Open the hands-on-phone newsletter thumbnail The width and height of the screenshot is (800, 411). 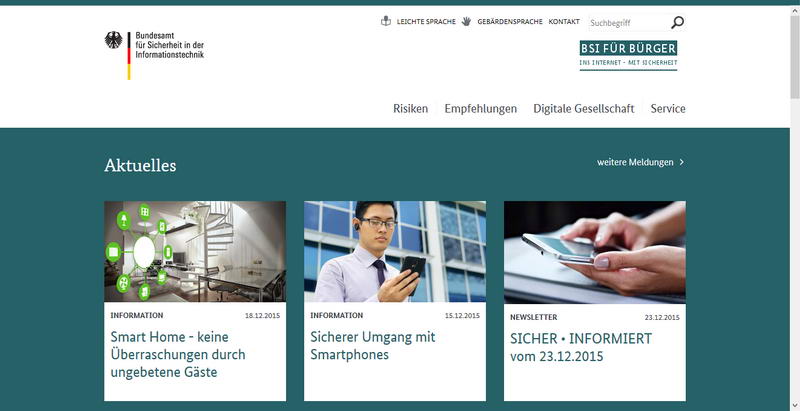[595, 252]
